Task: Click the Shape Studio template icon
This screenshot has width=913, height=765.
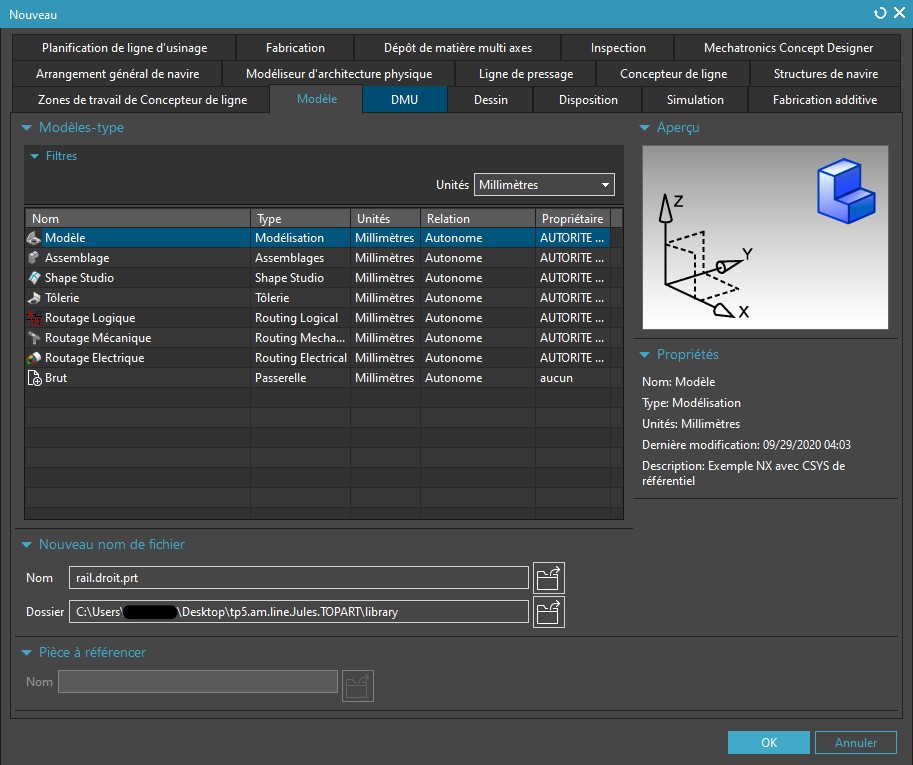Action: [x=34, y=278]
